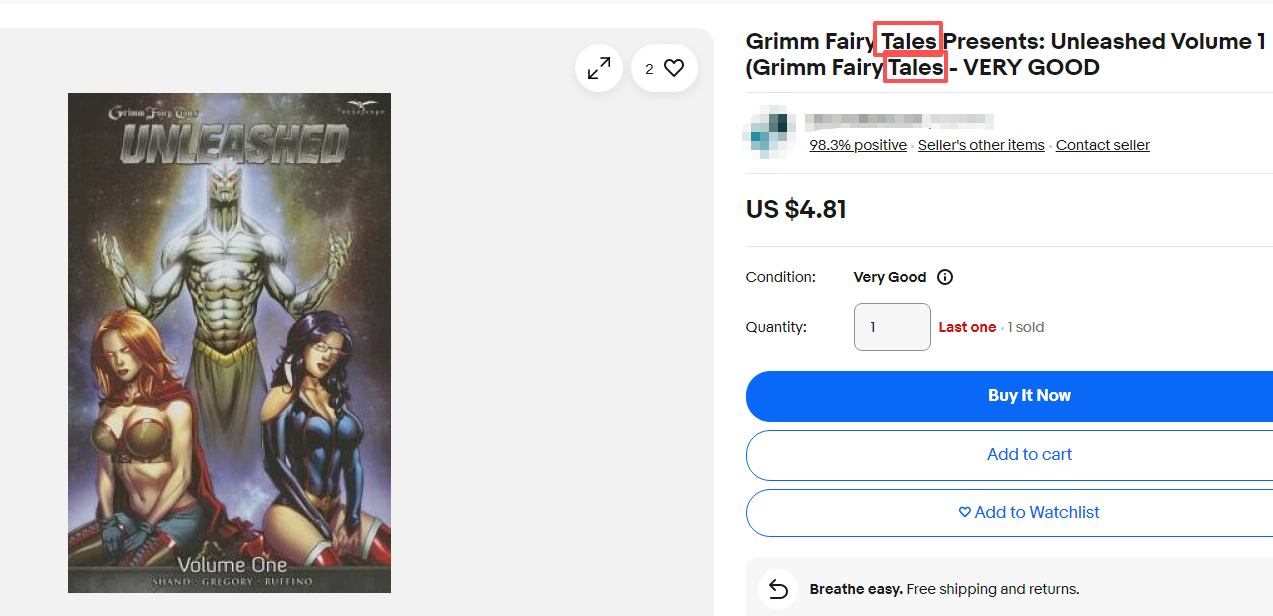Screen dimensions: 1273x616
Task: Click the blurred seller name
Action: tap(898, 122)
